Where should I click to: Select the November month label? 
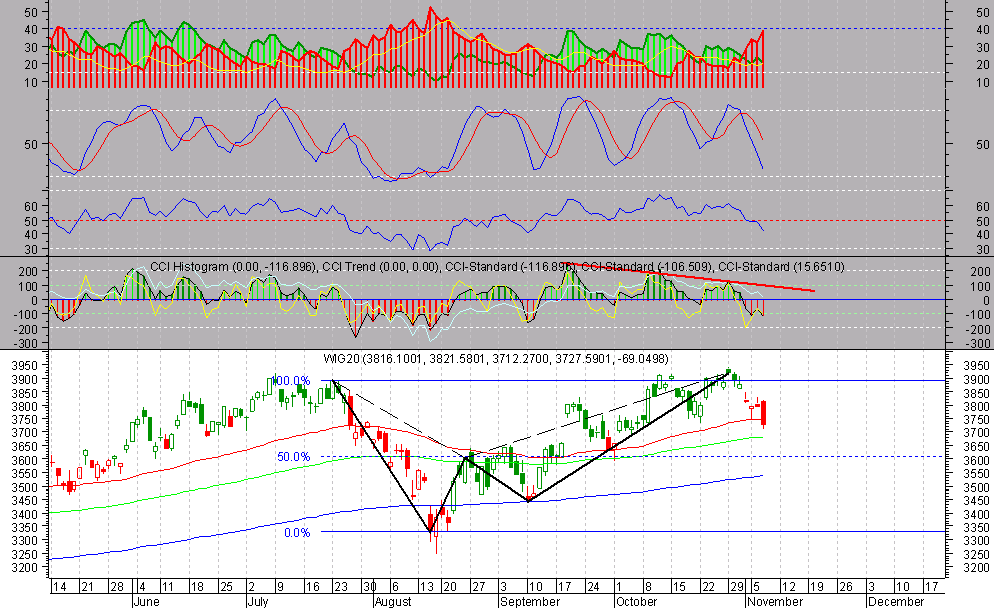click(775, 601)
